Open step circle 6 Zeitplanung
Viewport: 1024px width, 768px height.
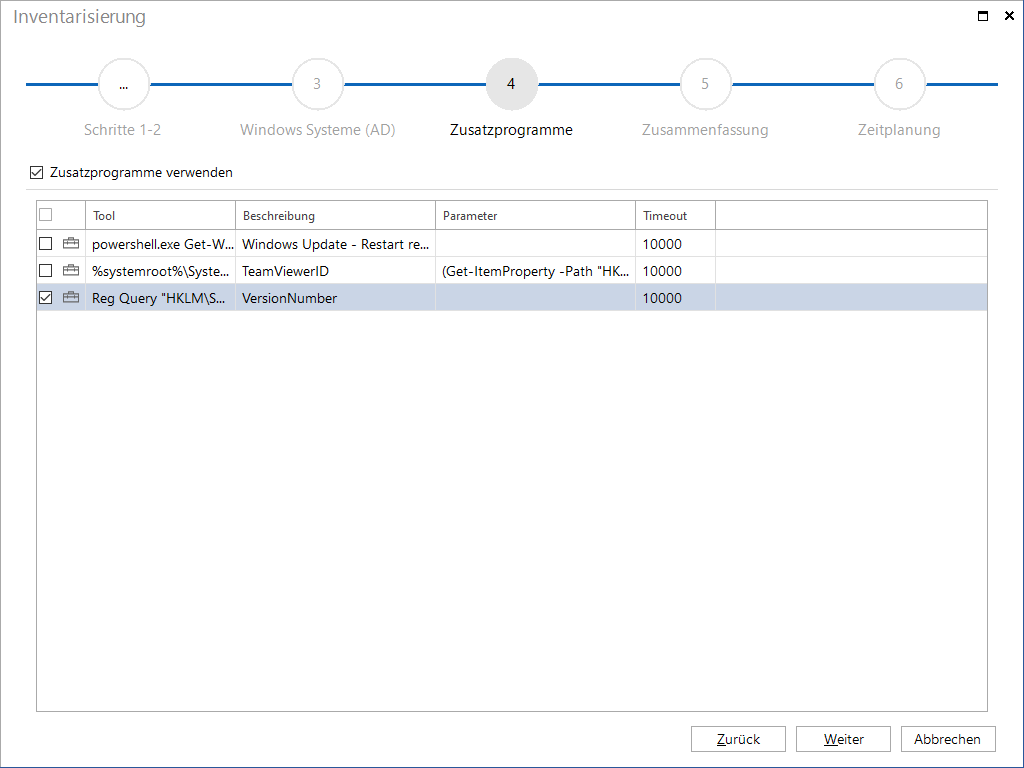tap(899, 84)
